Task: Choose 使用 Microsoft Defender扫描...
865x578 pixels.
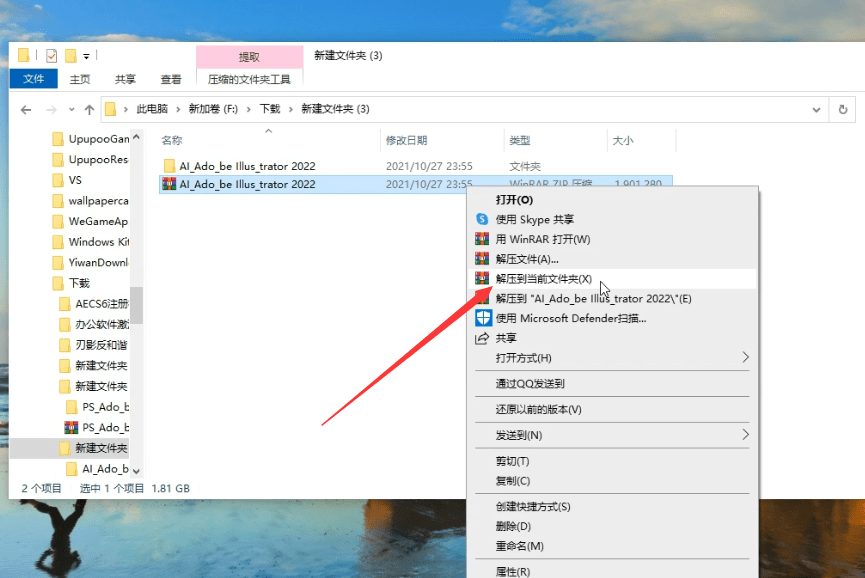Action: (612, 318)
